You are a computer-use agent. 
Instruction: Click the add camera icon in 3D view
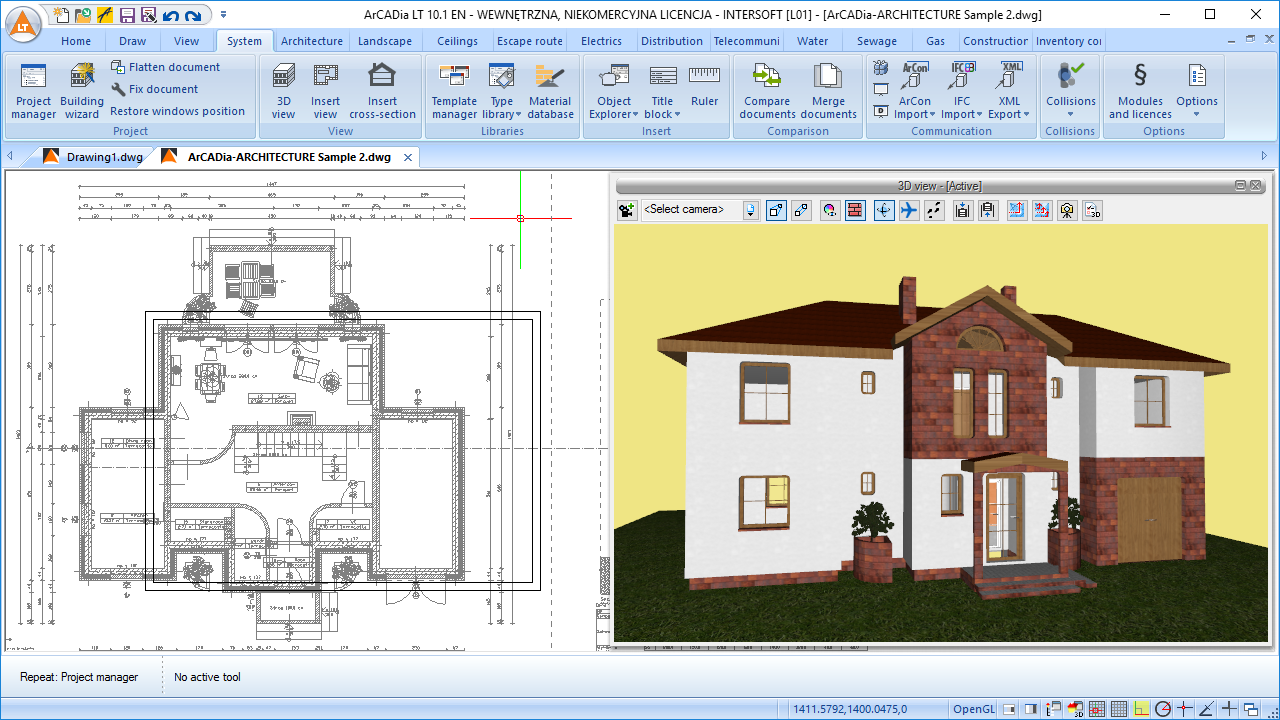[627, 210]
